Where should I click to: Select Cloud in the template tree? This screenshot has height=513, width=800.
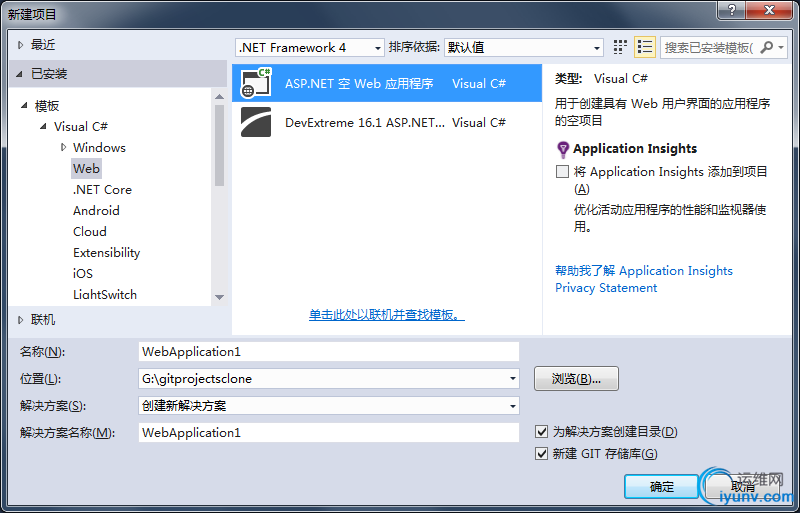90,231
